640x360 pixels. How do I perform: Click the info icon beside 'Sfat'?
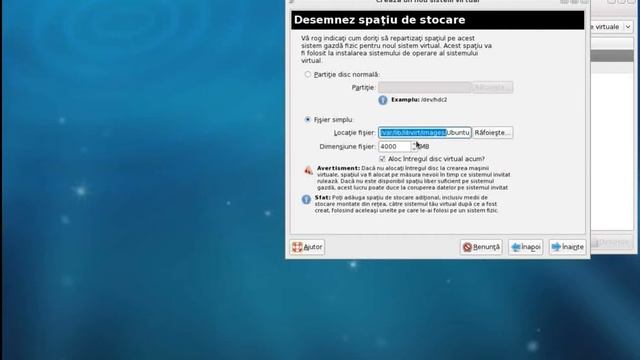click(306, 199)
